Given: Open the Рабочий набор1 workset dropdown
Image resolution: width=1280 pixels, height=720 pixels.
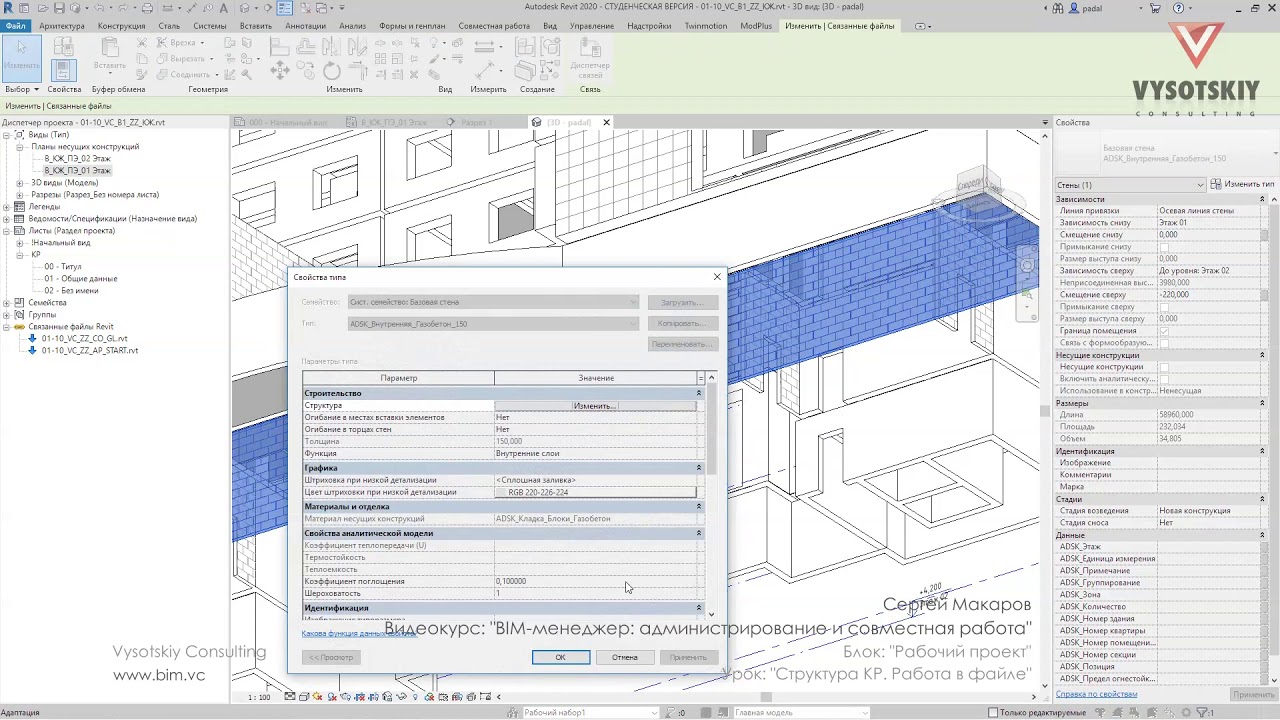Looking at the screenshot, I should pos(590,713).
